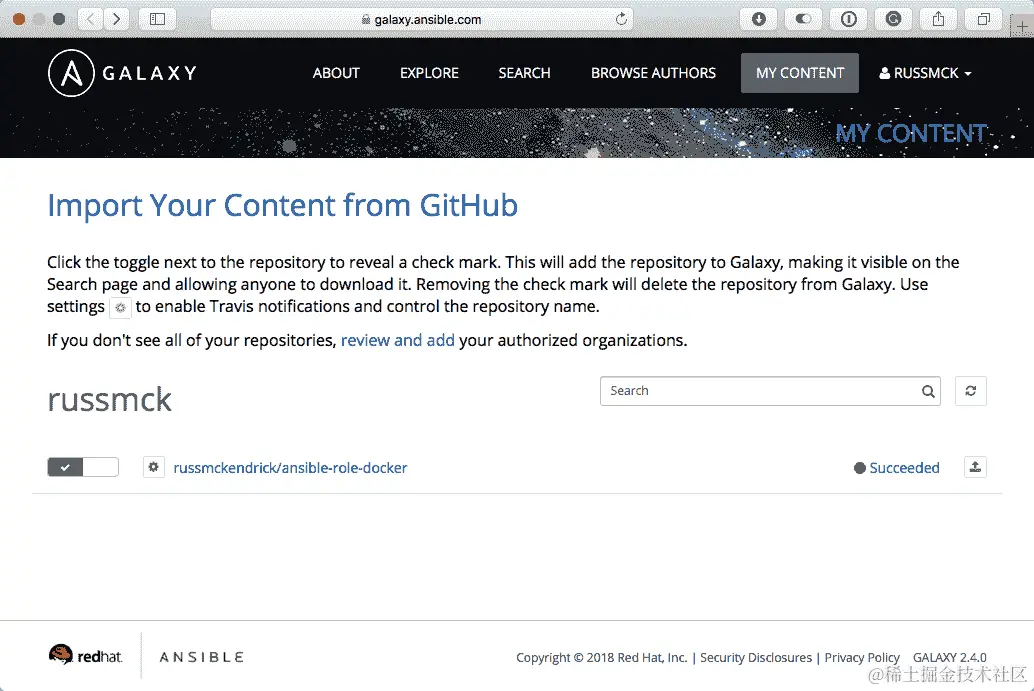Open the Privacy Policy link
Screen dimensions: 1034x691
[862, 657]
